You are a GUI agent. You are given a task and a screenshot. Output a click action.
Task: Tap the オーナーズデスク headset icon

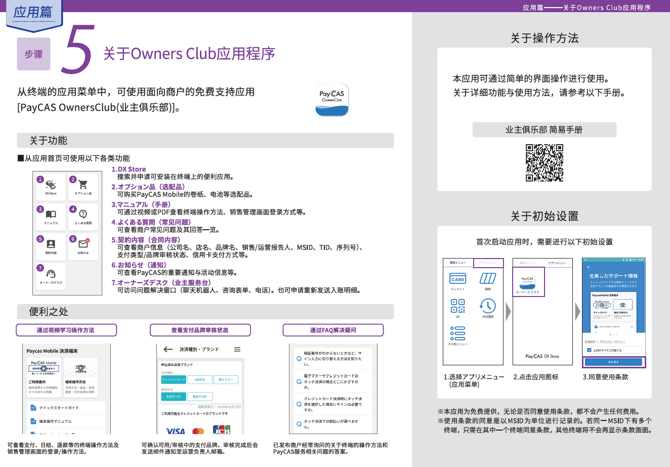pyautogui.click(x=51, y=274)
